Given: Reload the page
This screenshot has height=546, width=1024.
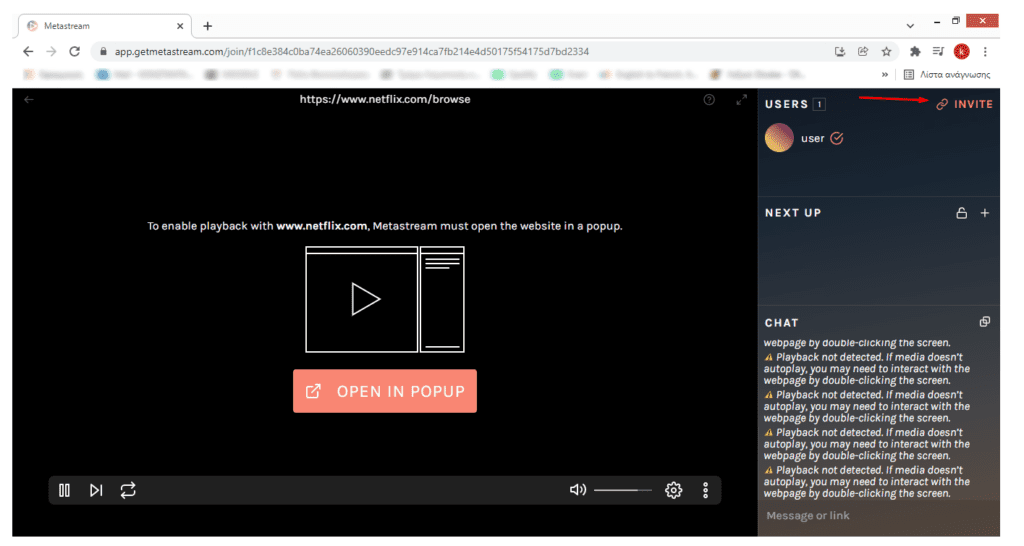Looking at the screenshot, I should tap(74, 51).
